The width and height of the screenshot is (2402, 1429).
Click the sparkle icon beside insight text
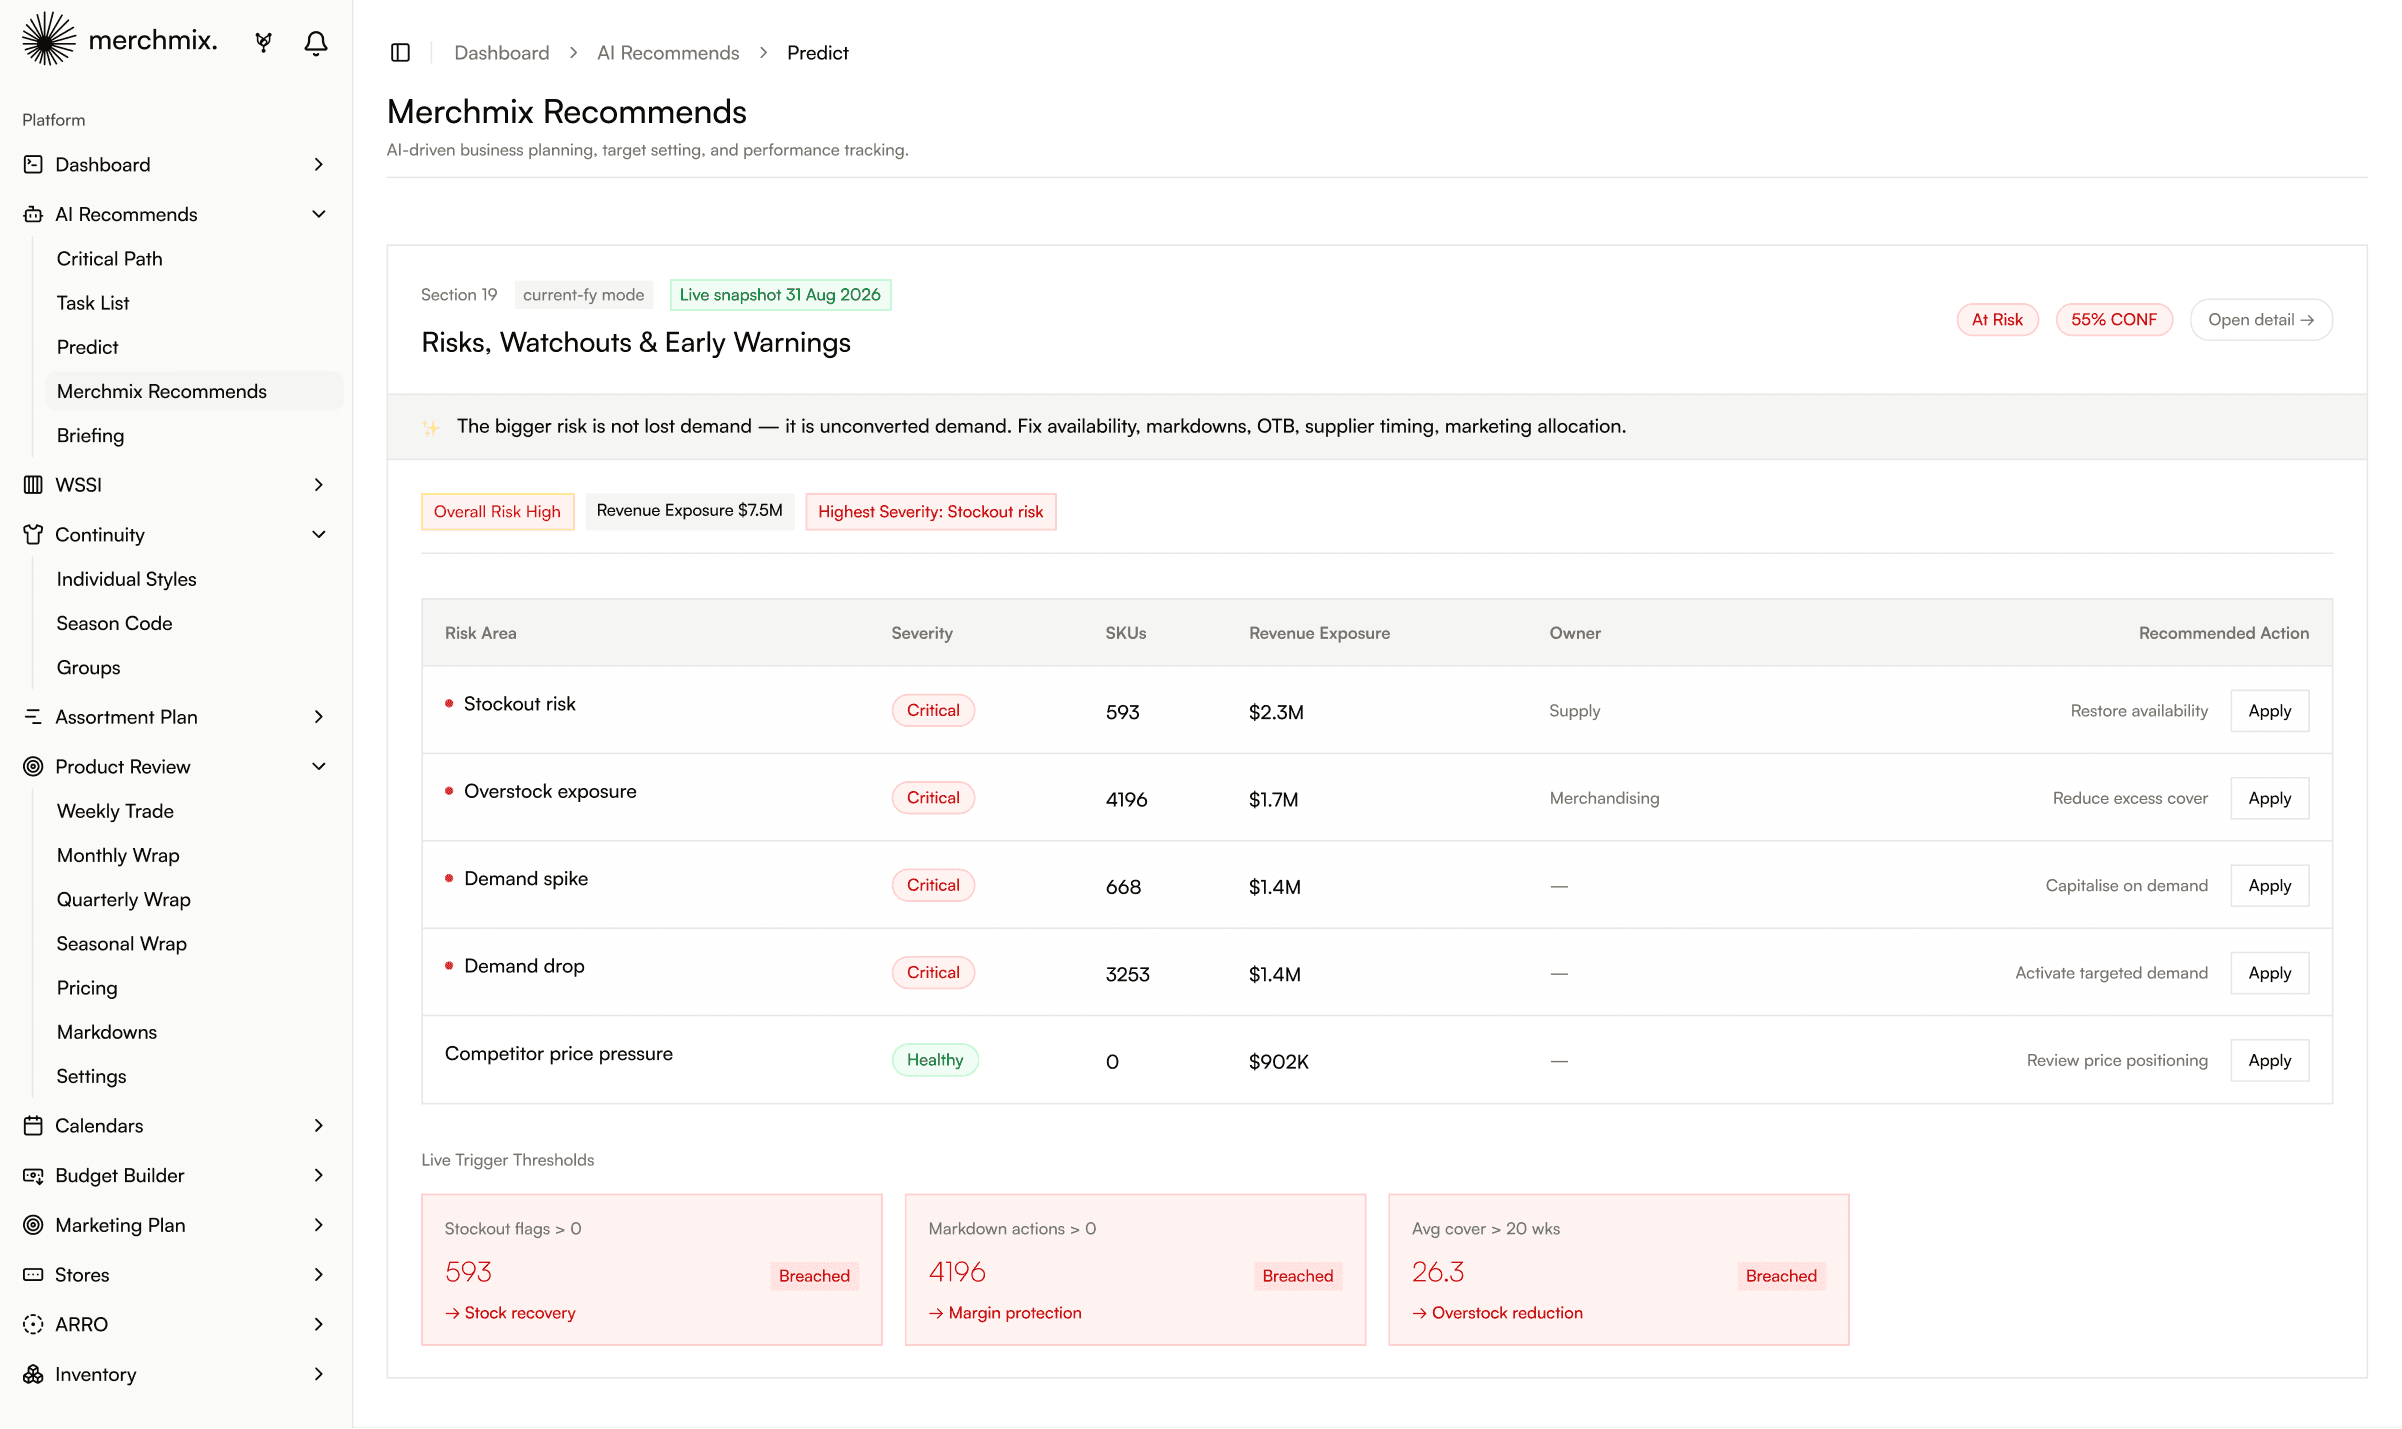[x=430, y=427]
